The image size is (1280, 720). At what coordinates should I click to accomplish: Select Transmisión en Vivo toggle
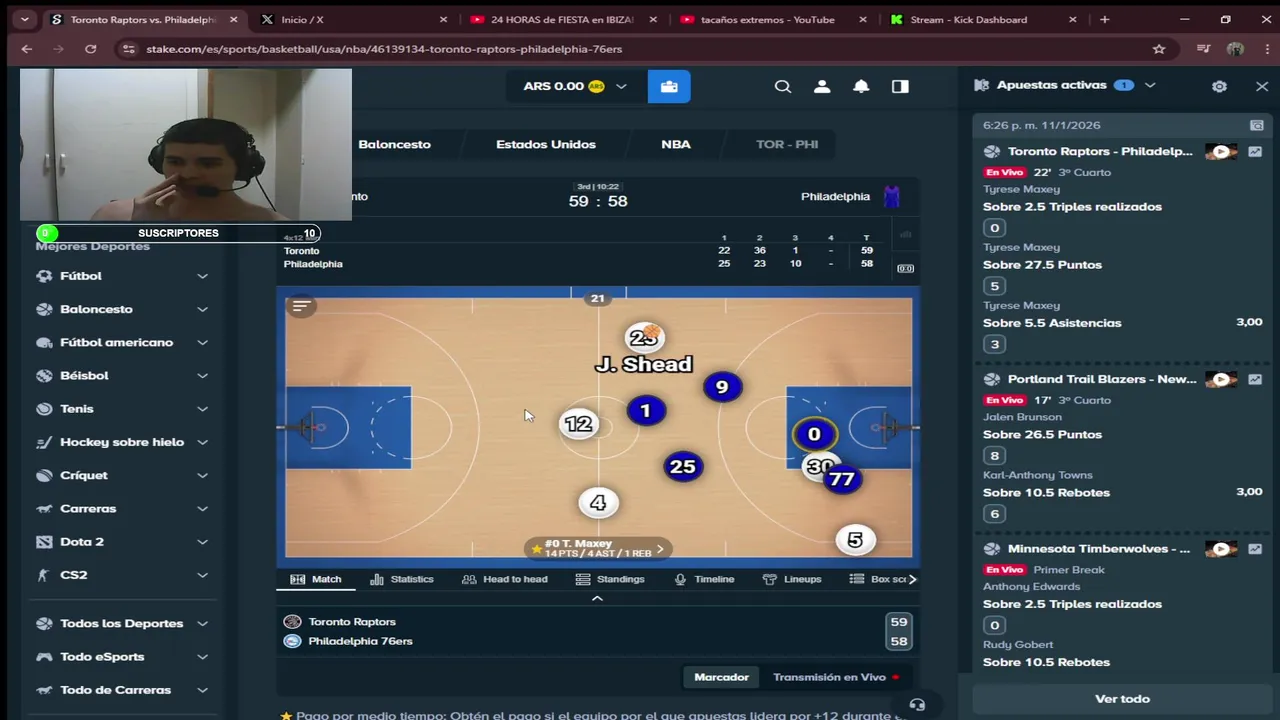[836, 677]
